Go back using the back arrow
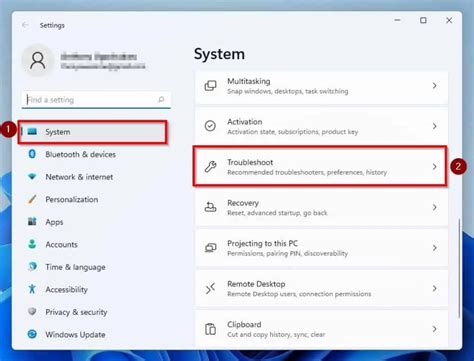474x361 pixels. point(25,25)
